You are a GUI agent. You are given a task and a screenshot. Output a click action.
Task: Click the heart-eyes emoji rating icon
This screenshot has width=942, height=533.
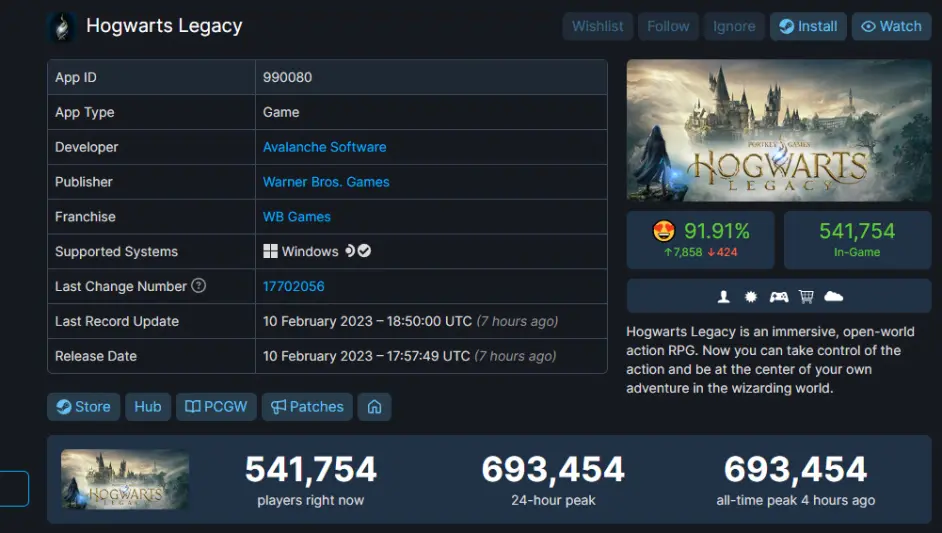[664, 231]
